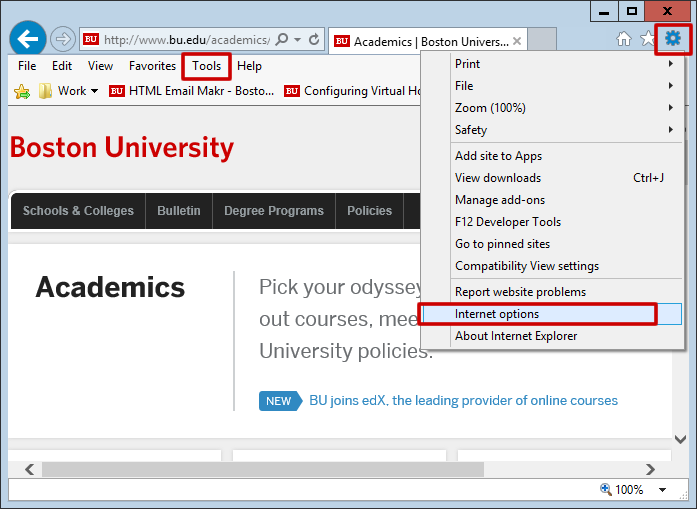Image resolution: width=697 pixels, height=509 pixels.
Task: Open Policies nav item
Action: [369, 211]
